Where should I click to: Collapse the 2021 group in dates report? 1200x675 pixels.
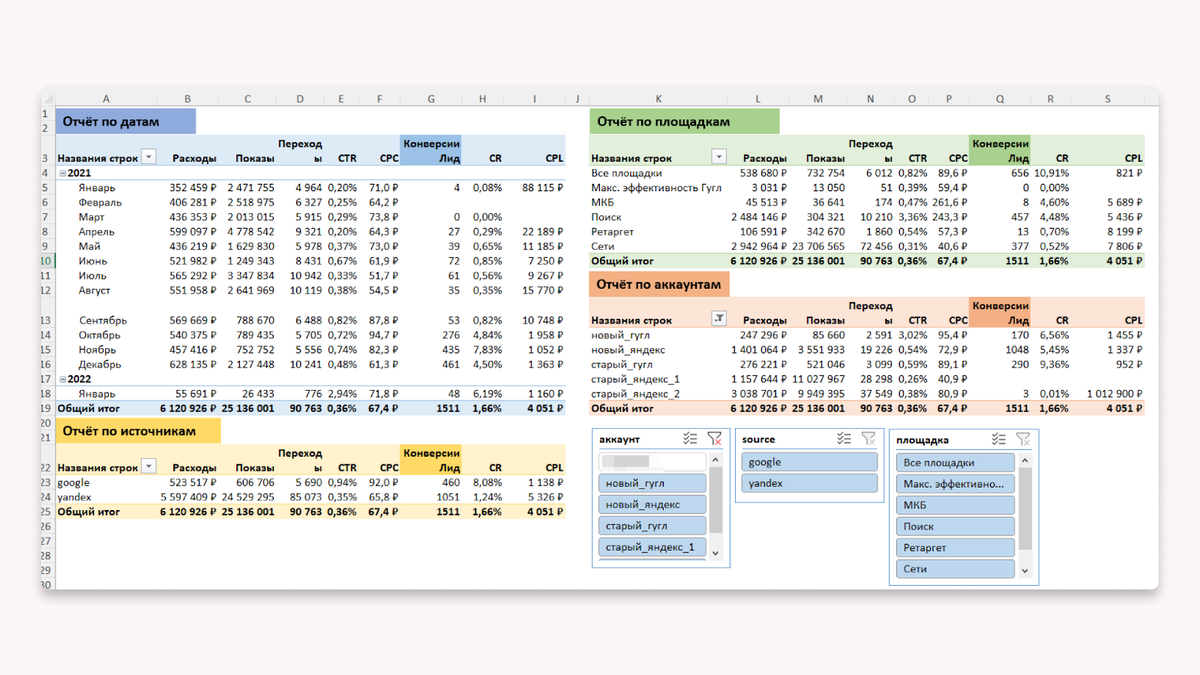click(62, 173)
